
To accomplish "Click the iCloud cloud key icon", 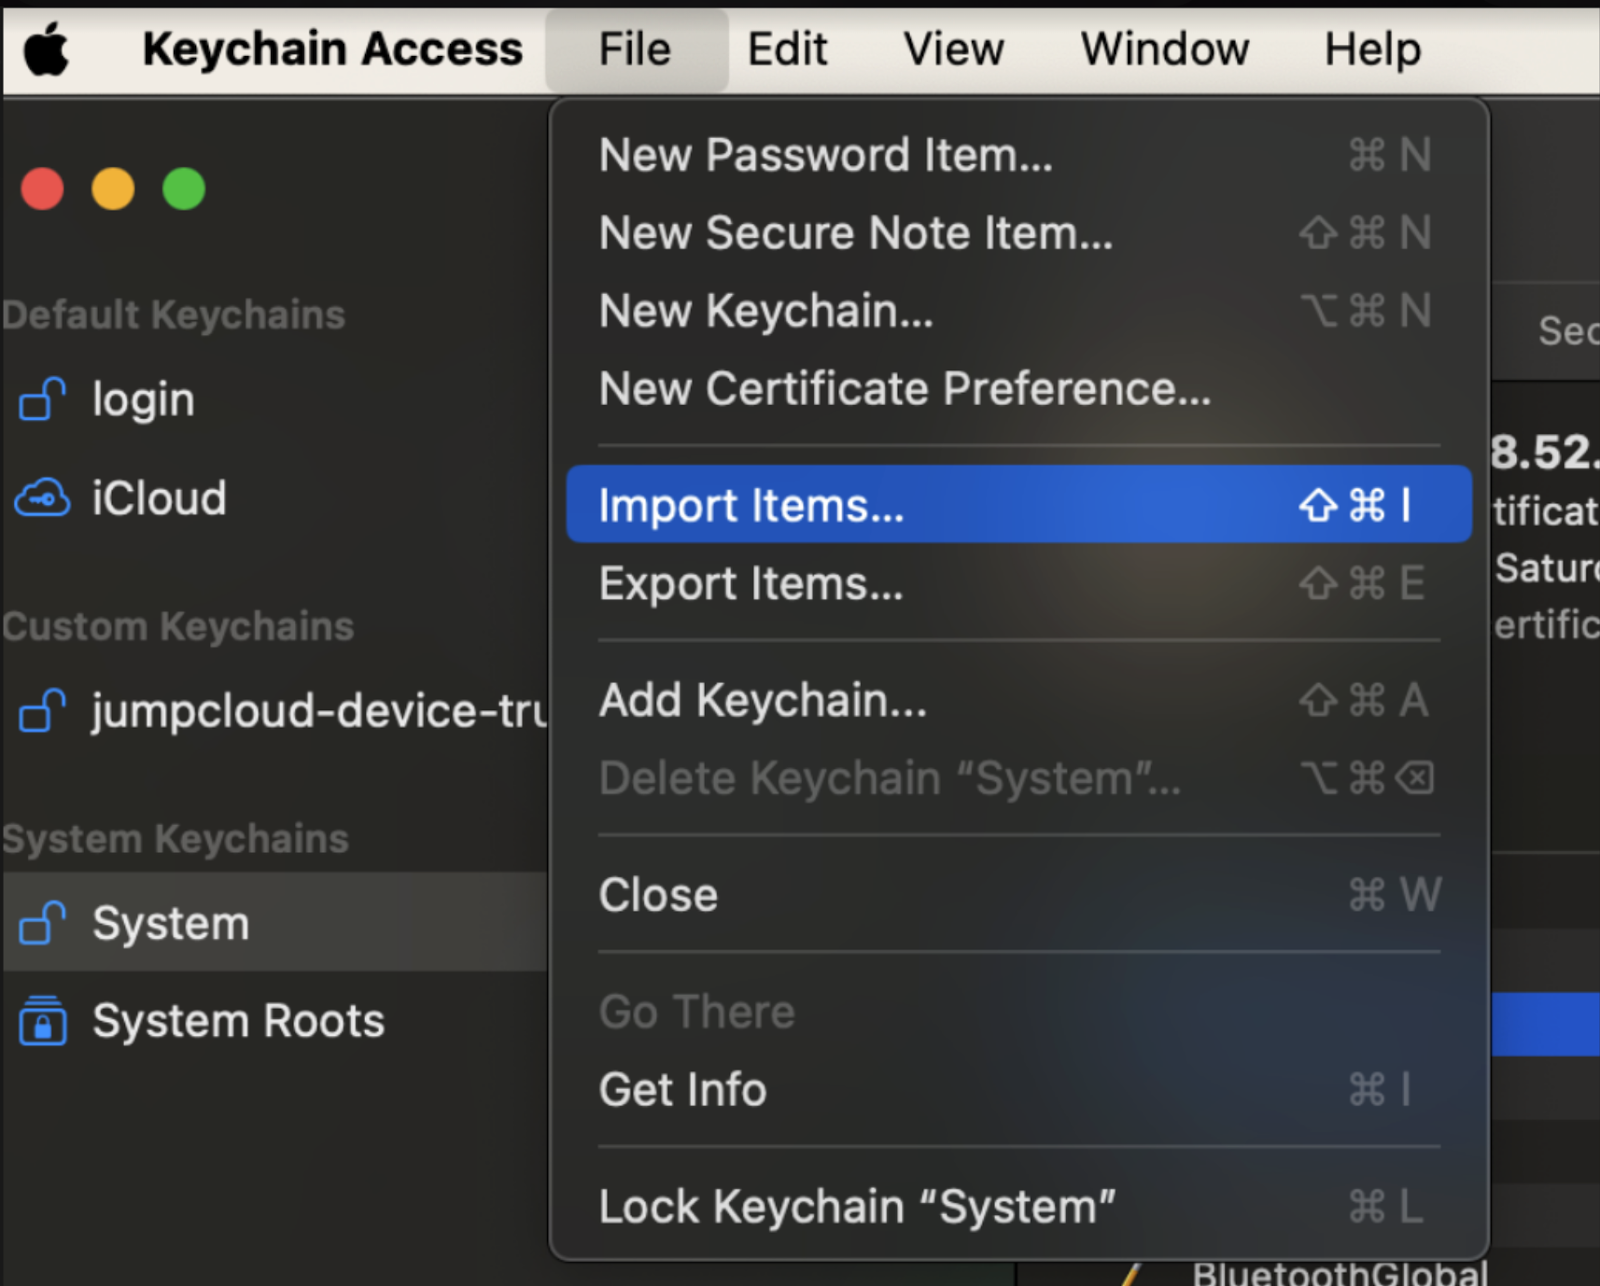I will pos(42,497).
